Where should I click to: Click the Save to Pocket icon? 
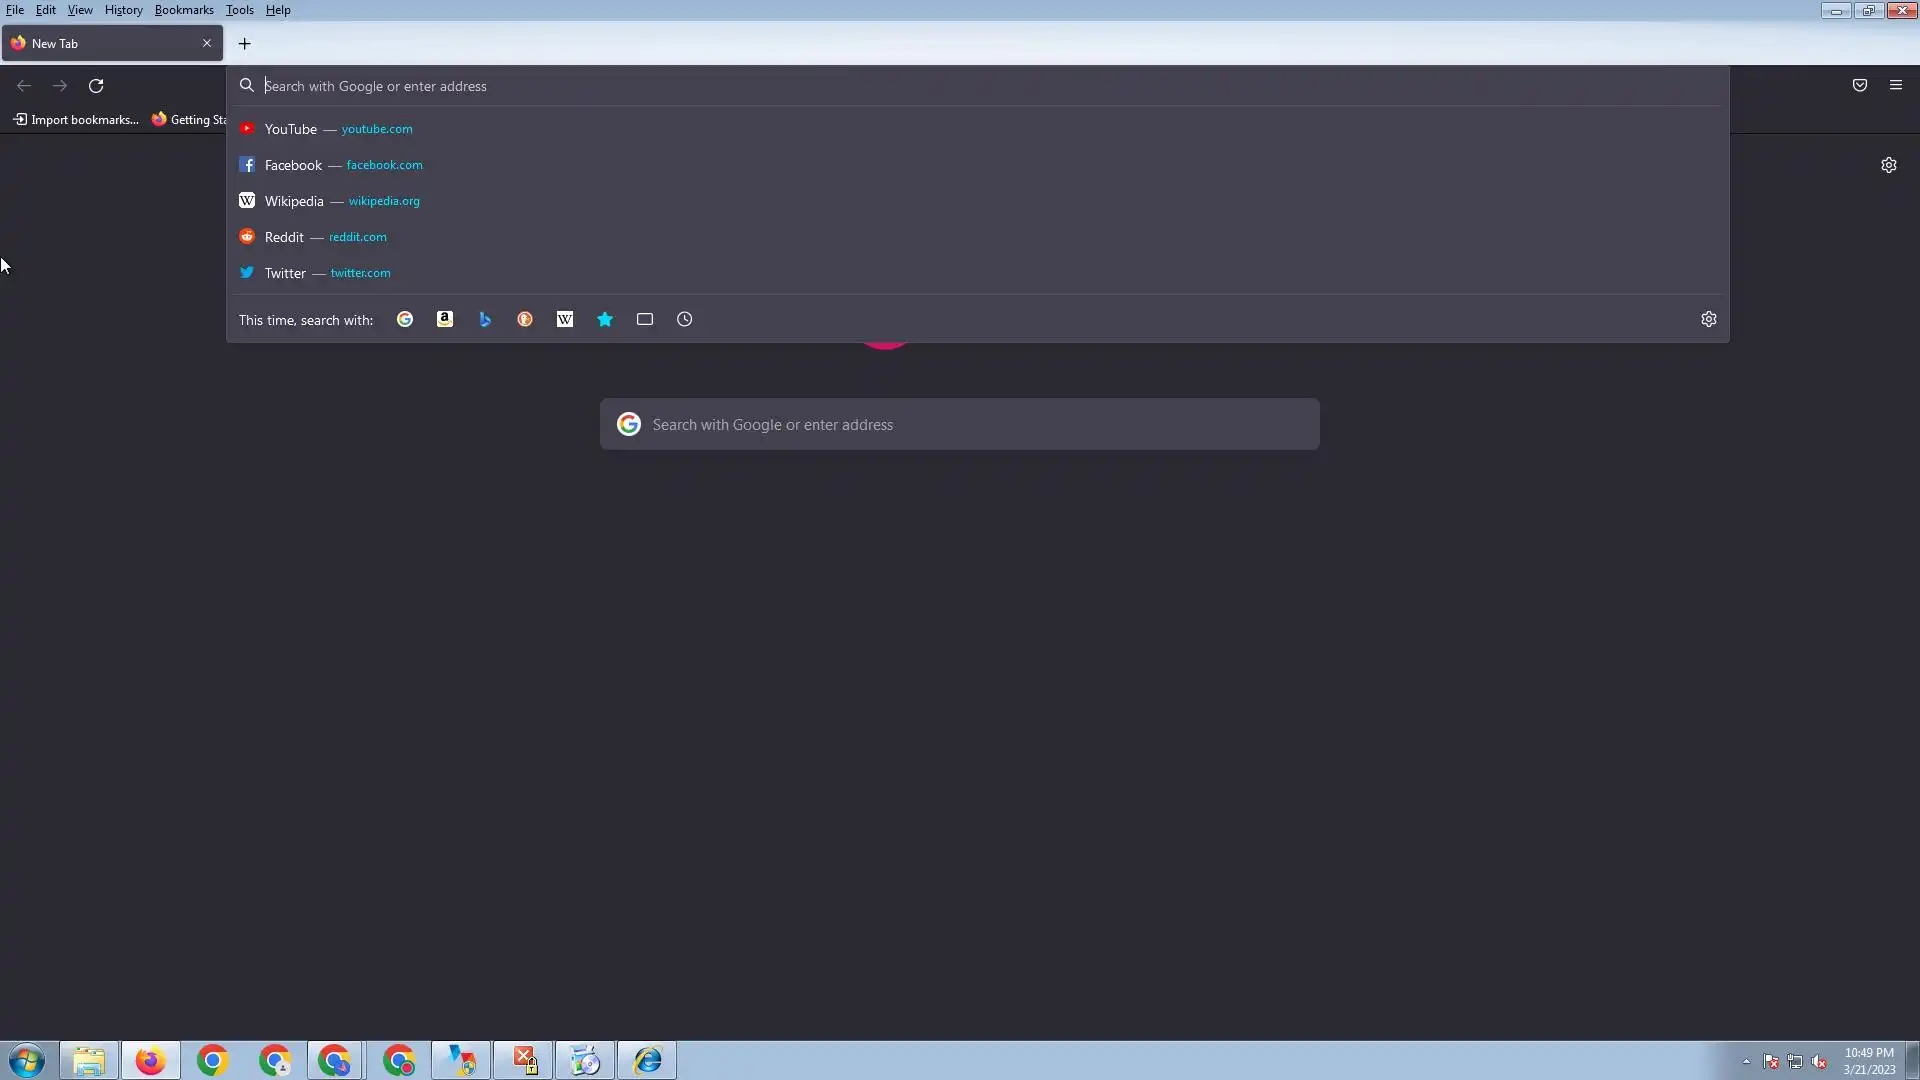point(1860,86)
